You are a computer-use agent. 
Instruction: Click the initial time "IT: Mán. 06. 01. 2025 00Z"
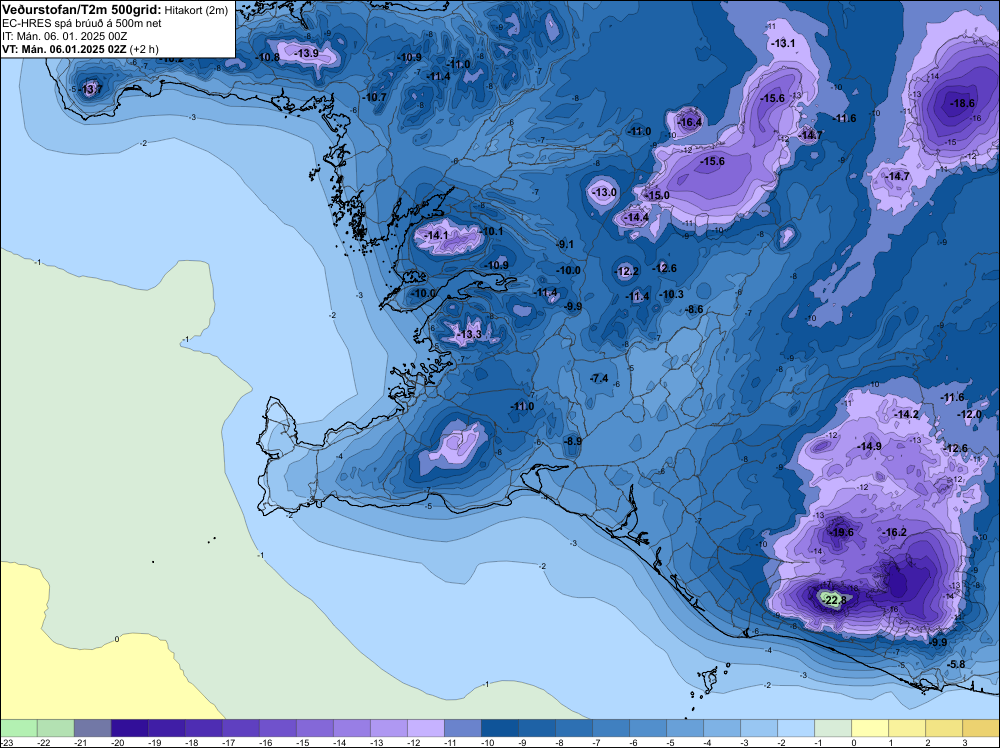click(64, 36)
